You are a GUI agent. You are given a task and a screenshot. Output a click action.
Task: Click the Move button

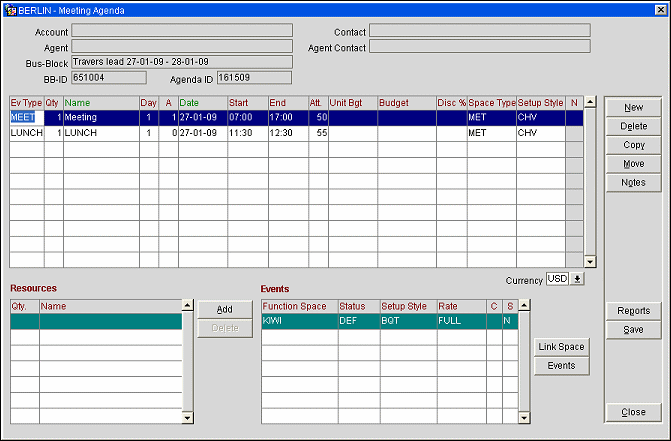[x=632, y=164]
